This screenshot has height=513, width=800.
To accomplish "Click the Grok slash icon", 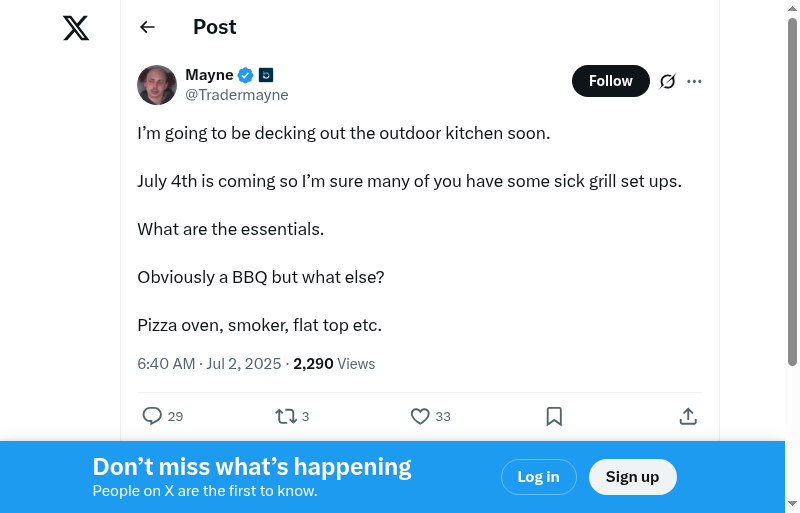I will pyautogui.click(x=668, y=82).
